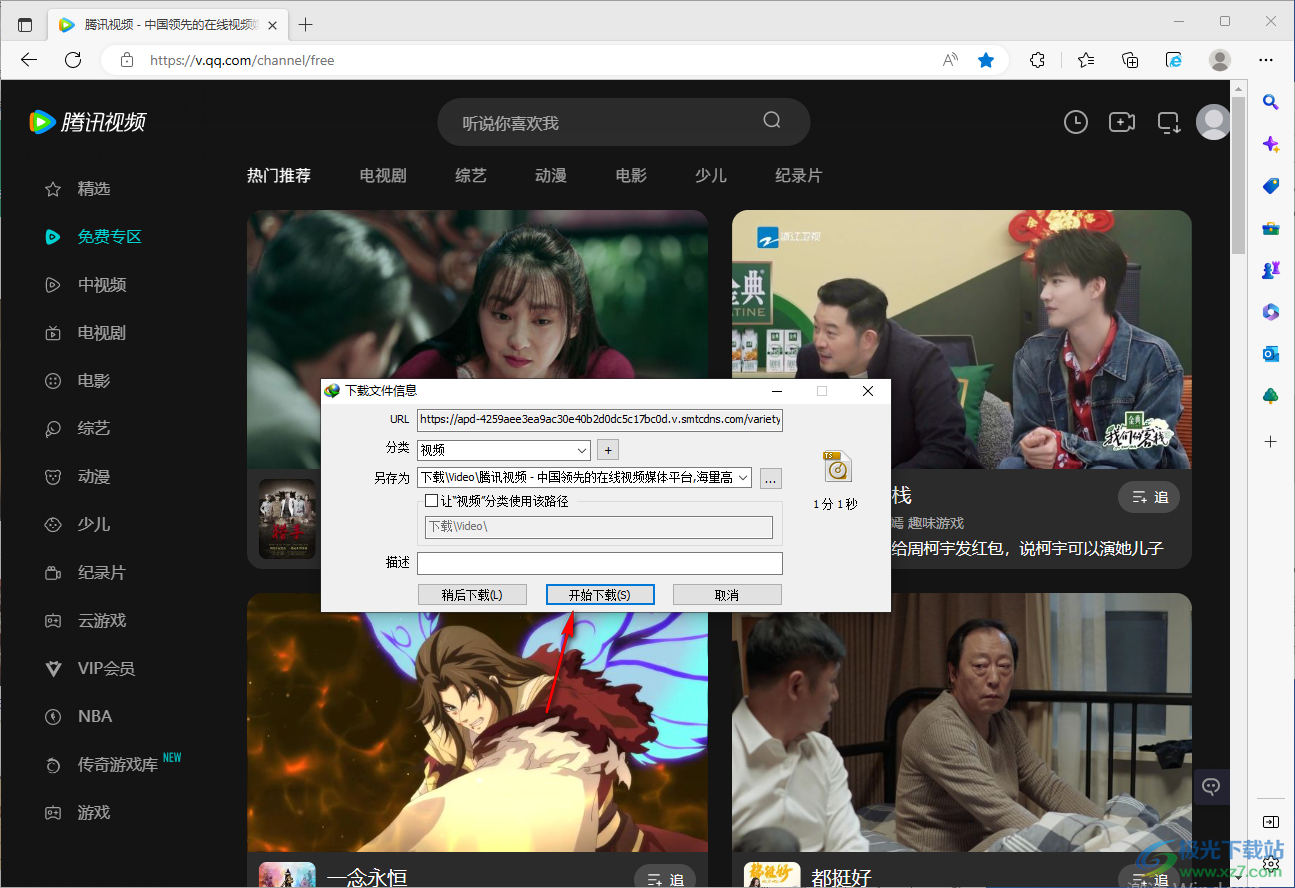This screenshot has width=1295, height=888.
Task: Click the browser back arrow
Action: click(x=29, y=60)
